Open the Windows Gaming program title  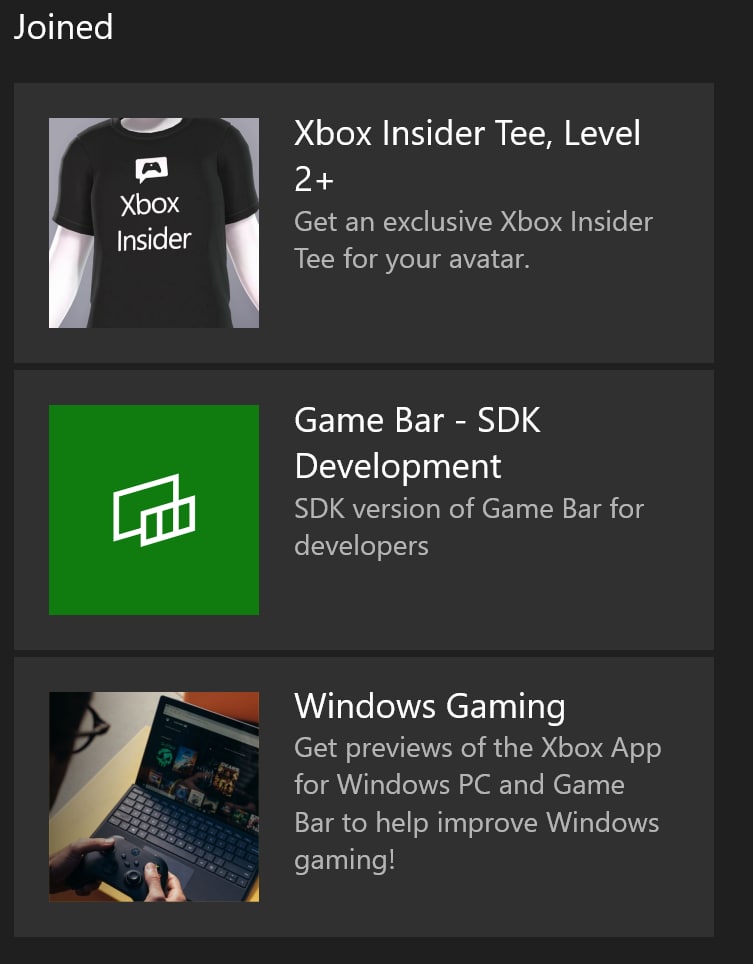click(x=430, y=706)
